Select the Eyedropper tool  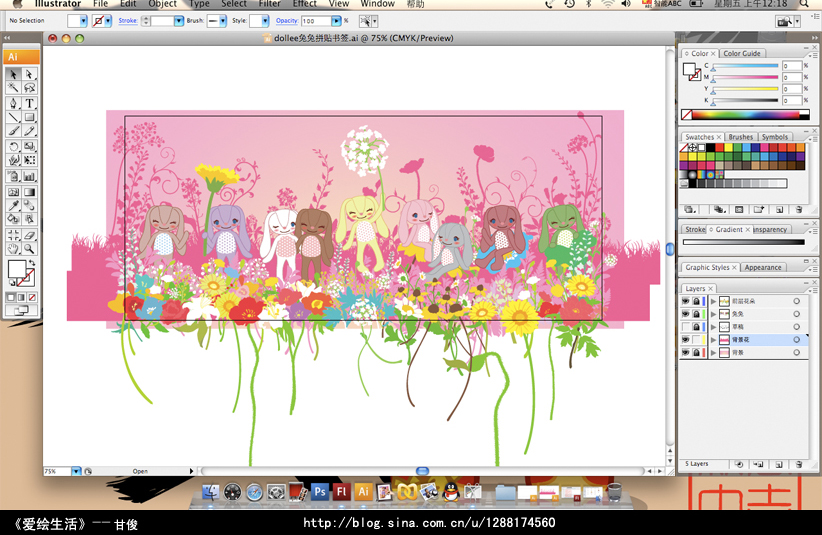pyautogui.click(x=14, y=205)
